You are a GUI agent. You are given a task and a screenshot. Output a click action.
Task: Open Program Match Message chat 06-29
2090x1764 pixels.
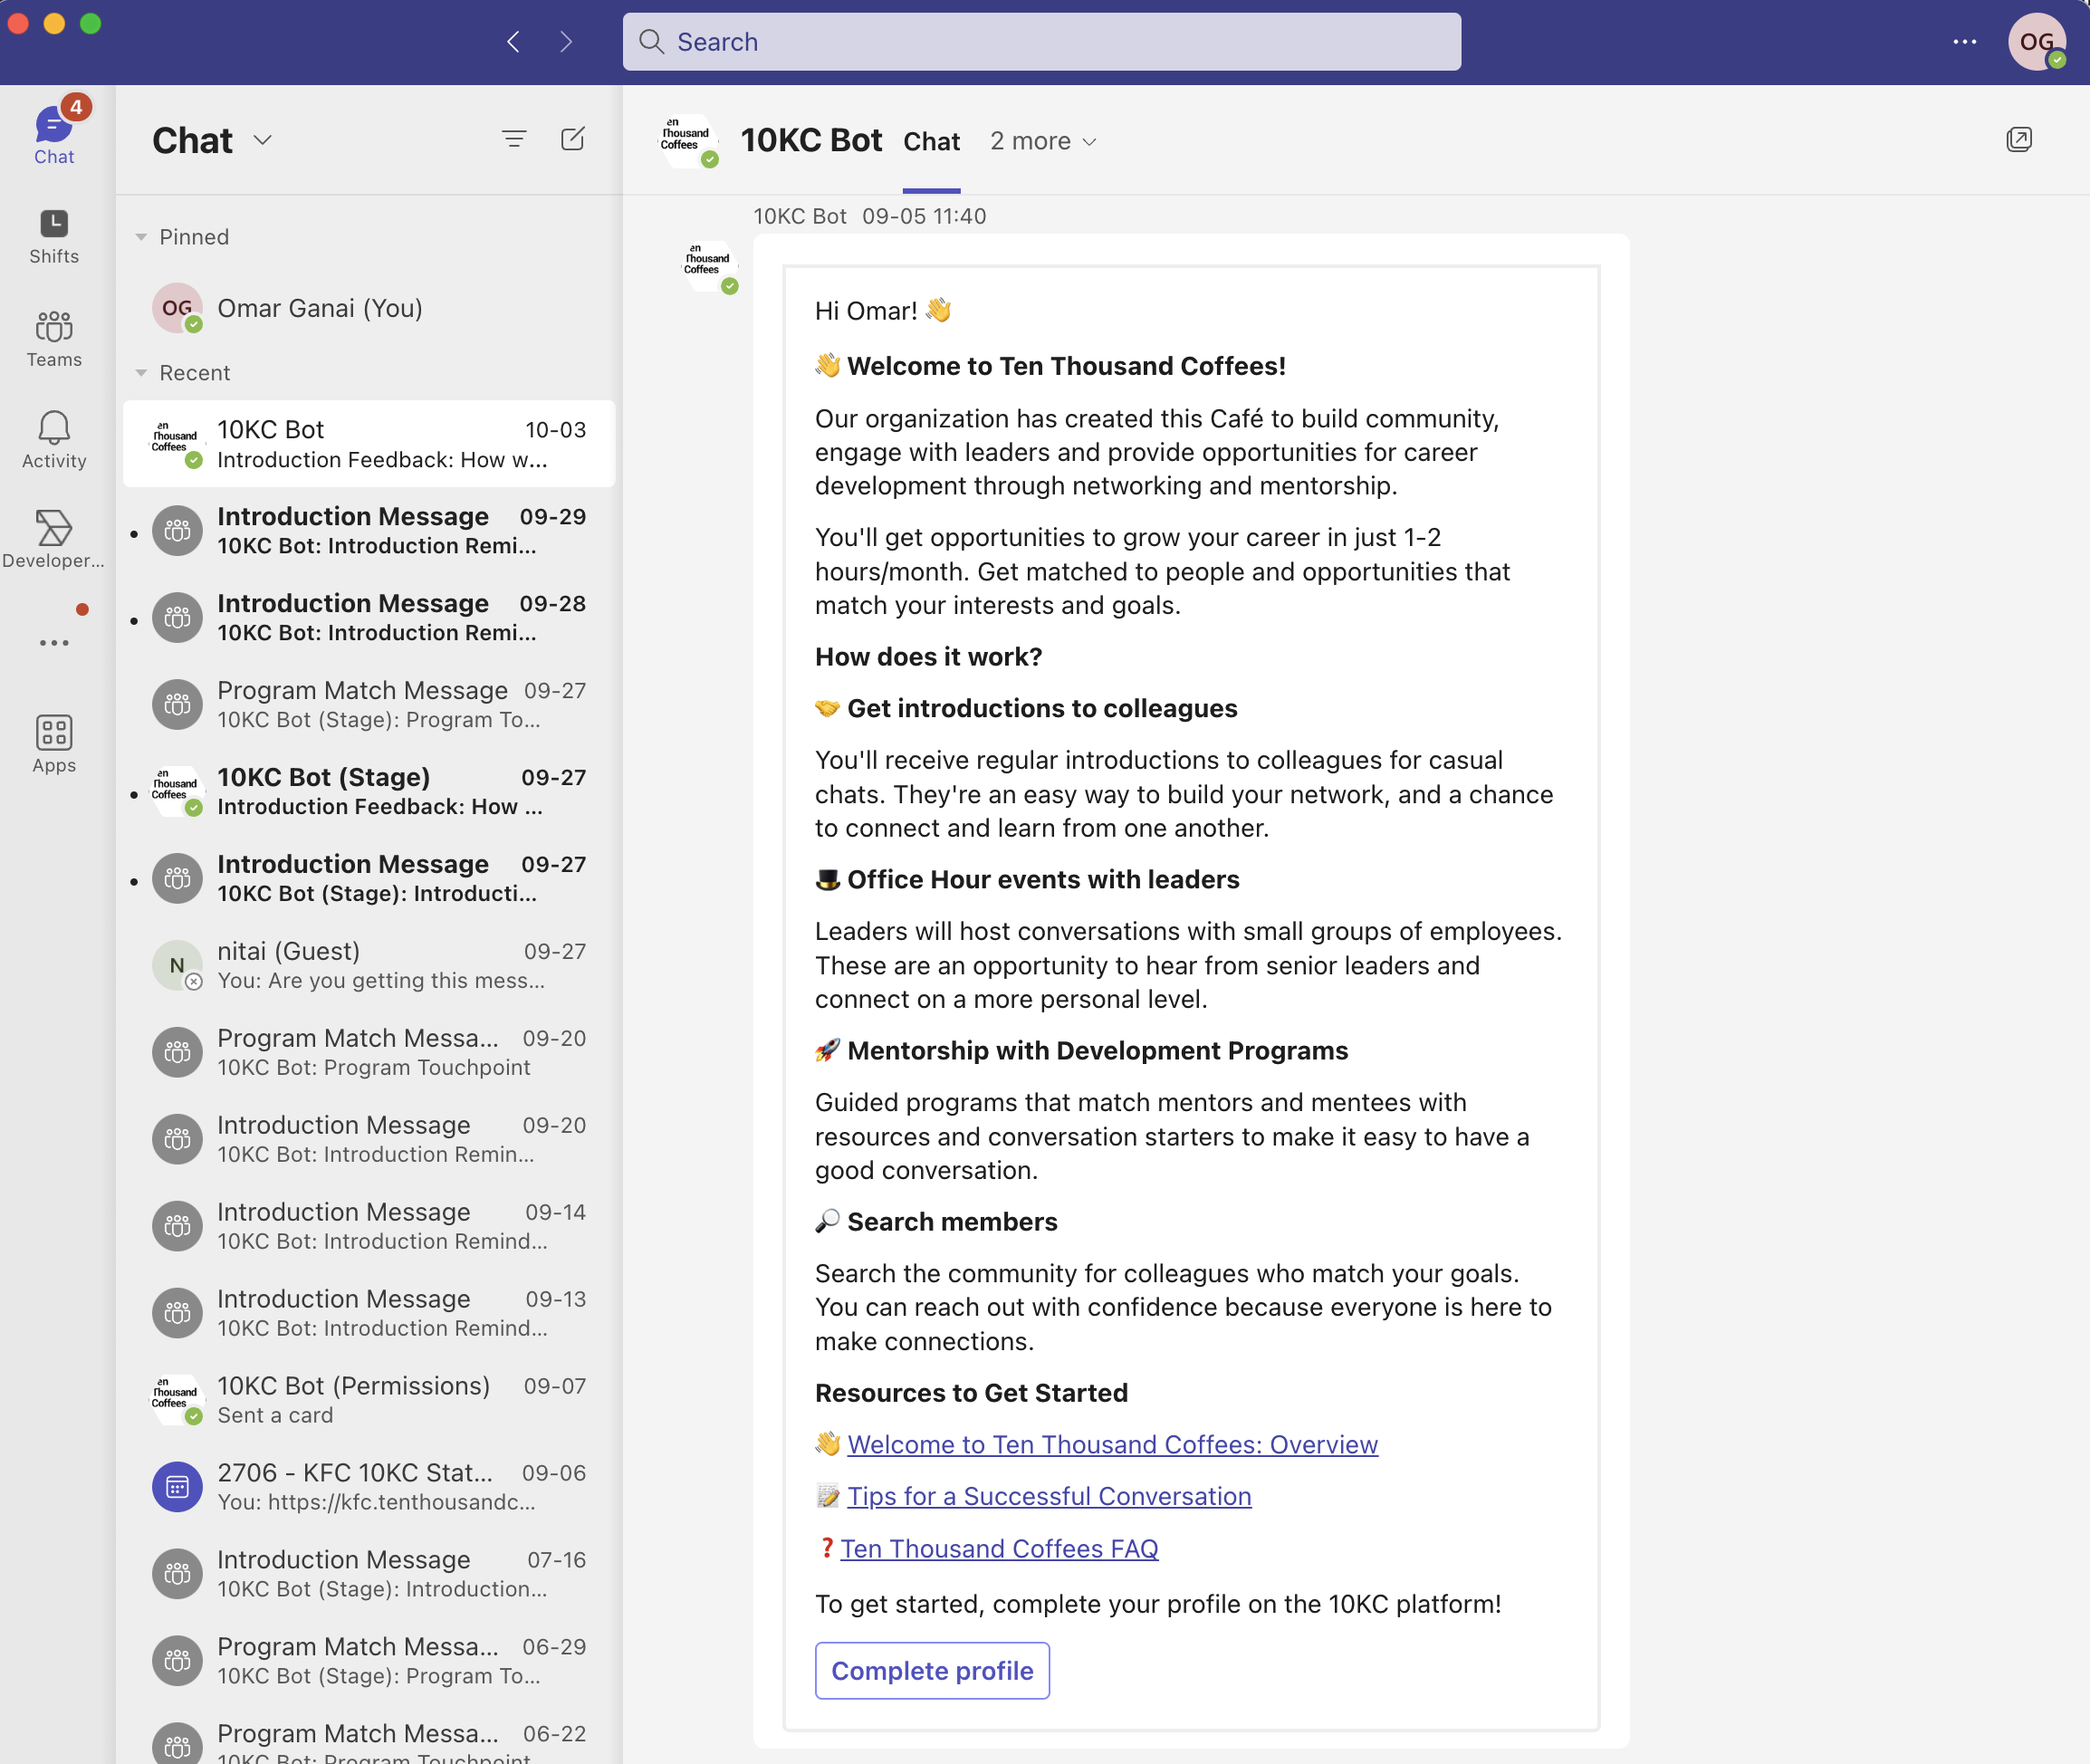368,1661
